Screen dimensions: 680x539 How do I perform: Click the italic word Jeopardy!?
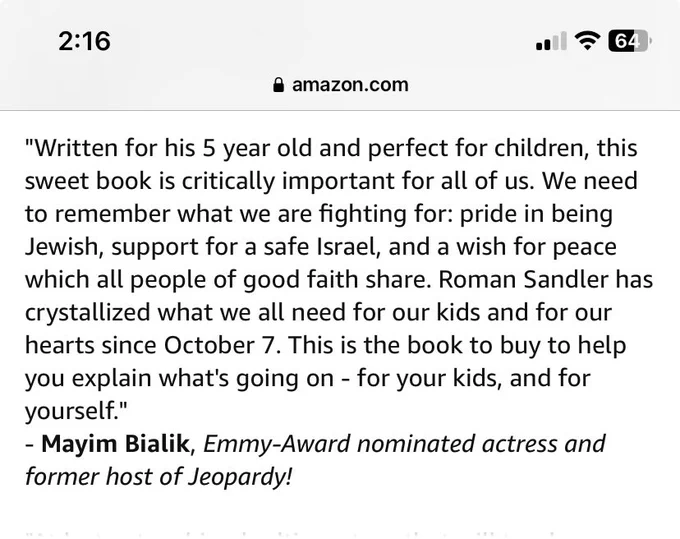(240, 477)
